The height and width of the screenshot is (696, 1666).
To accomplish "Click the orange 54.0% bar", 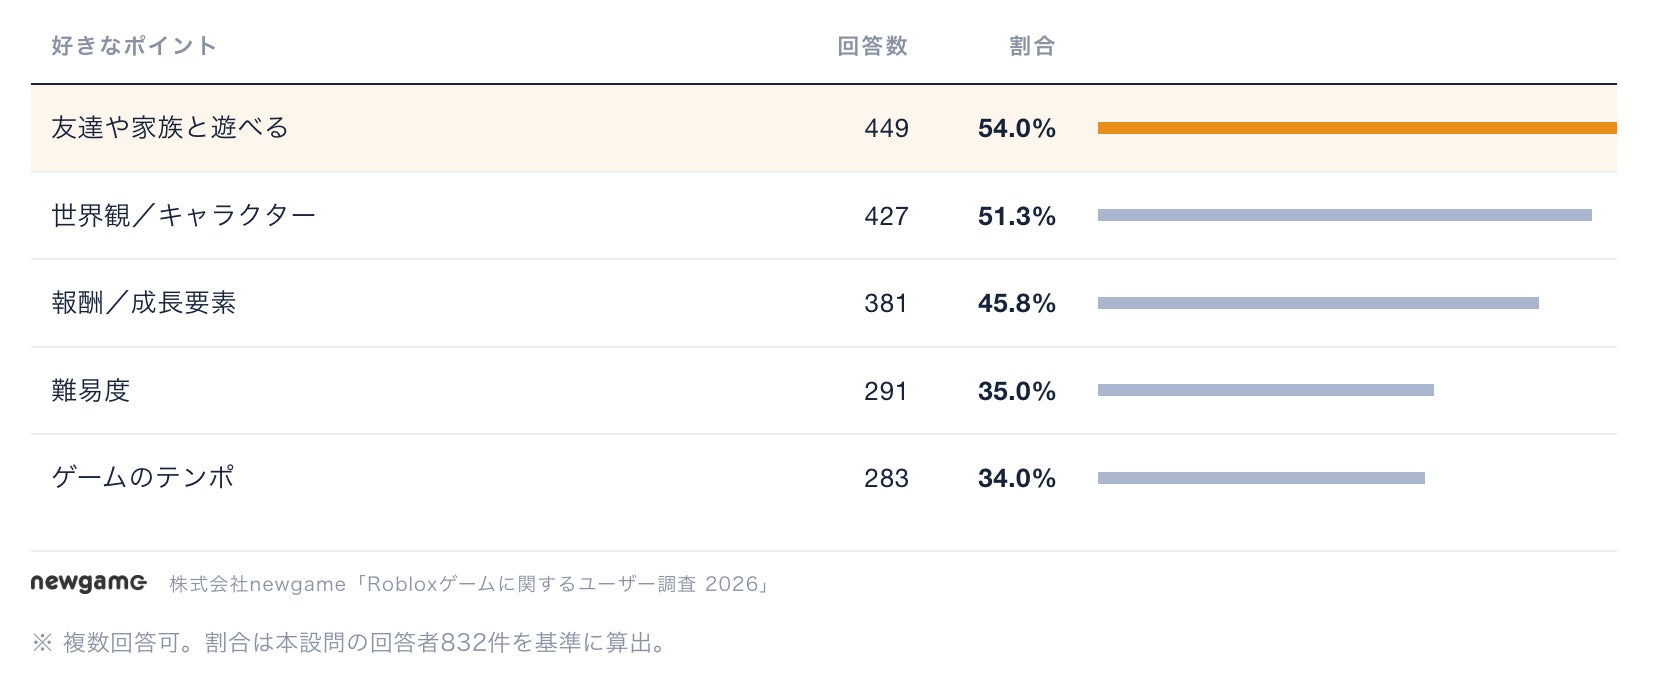I will tap(1357, 128).
